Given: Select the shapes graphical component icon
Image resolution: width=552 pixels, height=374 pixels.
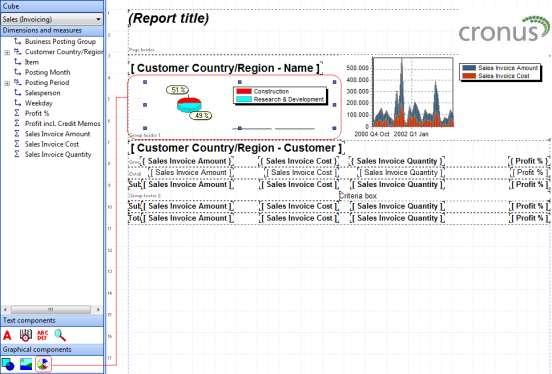Looking at the screenshot, I should (x=8, y=364).
